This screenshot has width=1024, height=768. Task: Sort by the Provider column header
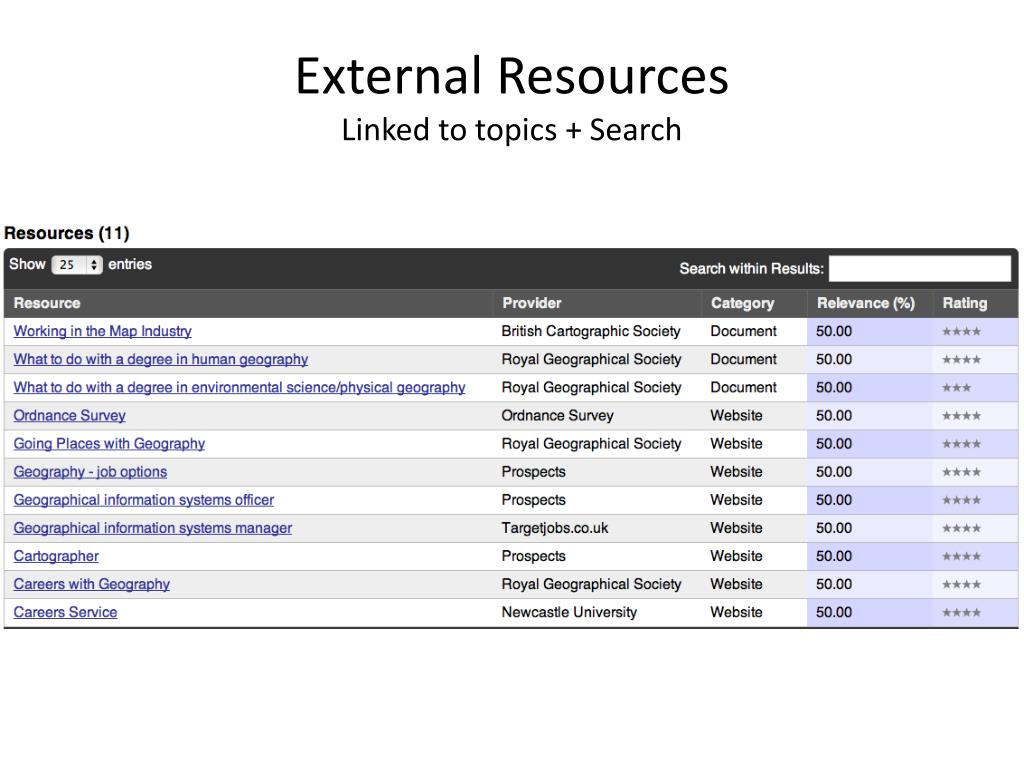point(532,303)
